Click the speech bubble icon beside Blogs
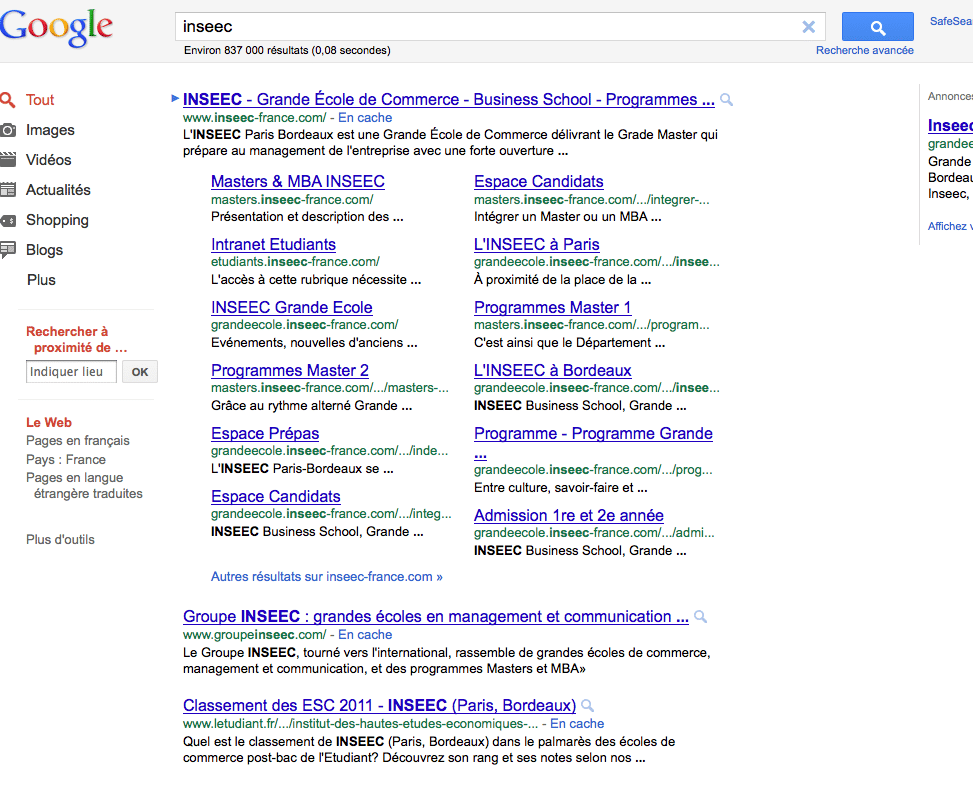Screen dimensions: 973x786 [8, 250]
